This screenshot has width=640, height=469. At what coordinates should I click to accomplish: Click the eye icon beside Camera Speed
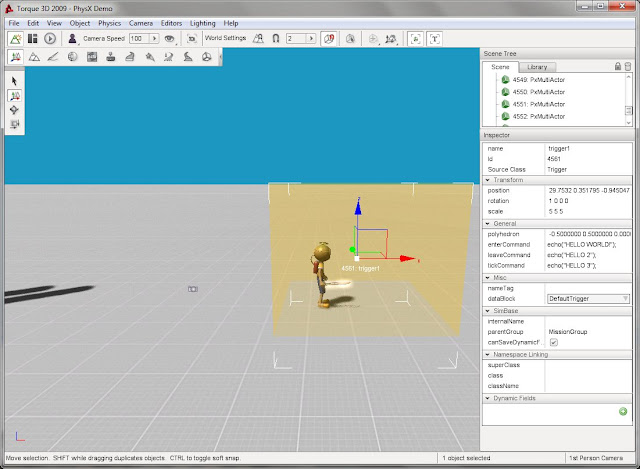pyautogui.click(x=169, y=38)
